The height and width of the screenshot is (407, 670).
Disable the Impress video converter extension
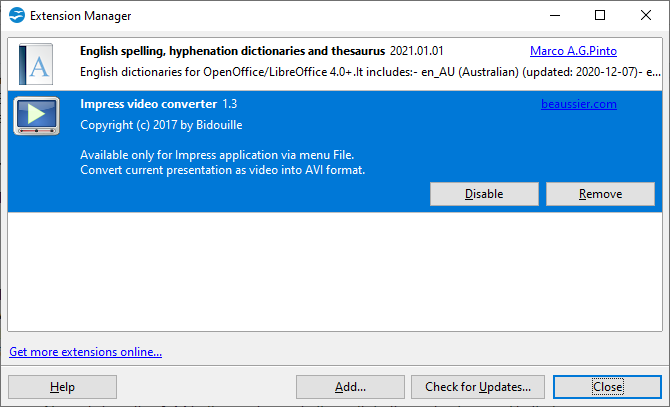pos(484,194)
